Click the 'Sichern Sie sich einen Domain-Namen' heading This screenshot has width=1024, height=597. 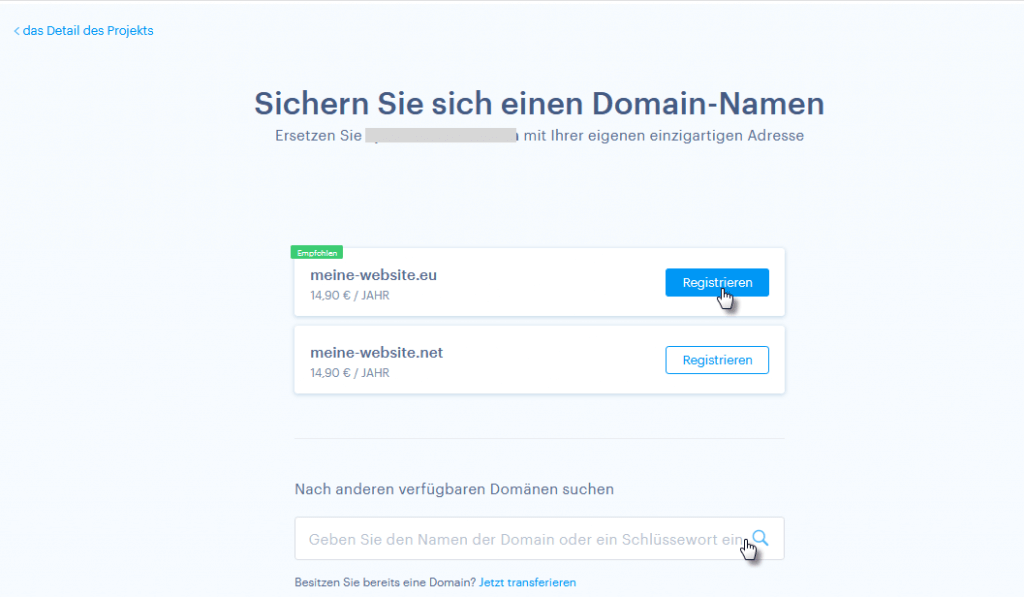(539, 103)
